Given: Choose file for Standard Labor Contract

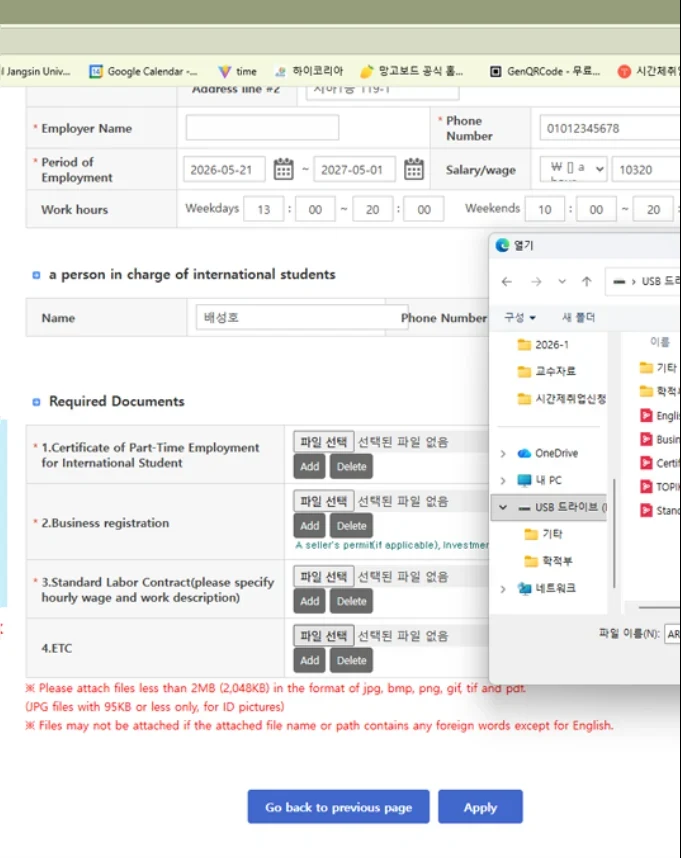Looking at the screenshot, I should click(x=324, y=576).
